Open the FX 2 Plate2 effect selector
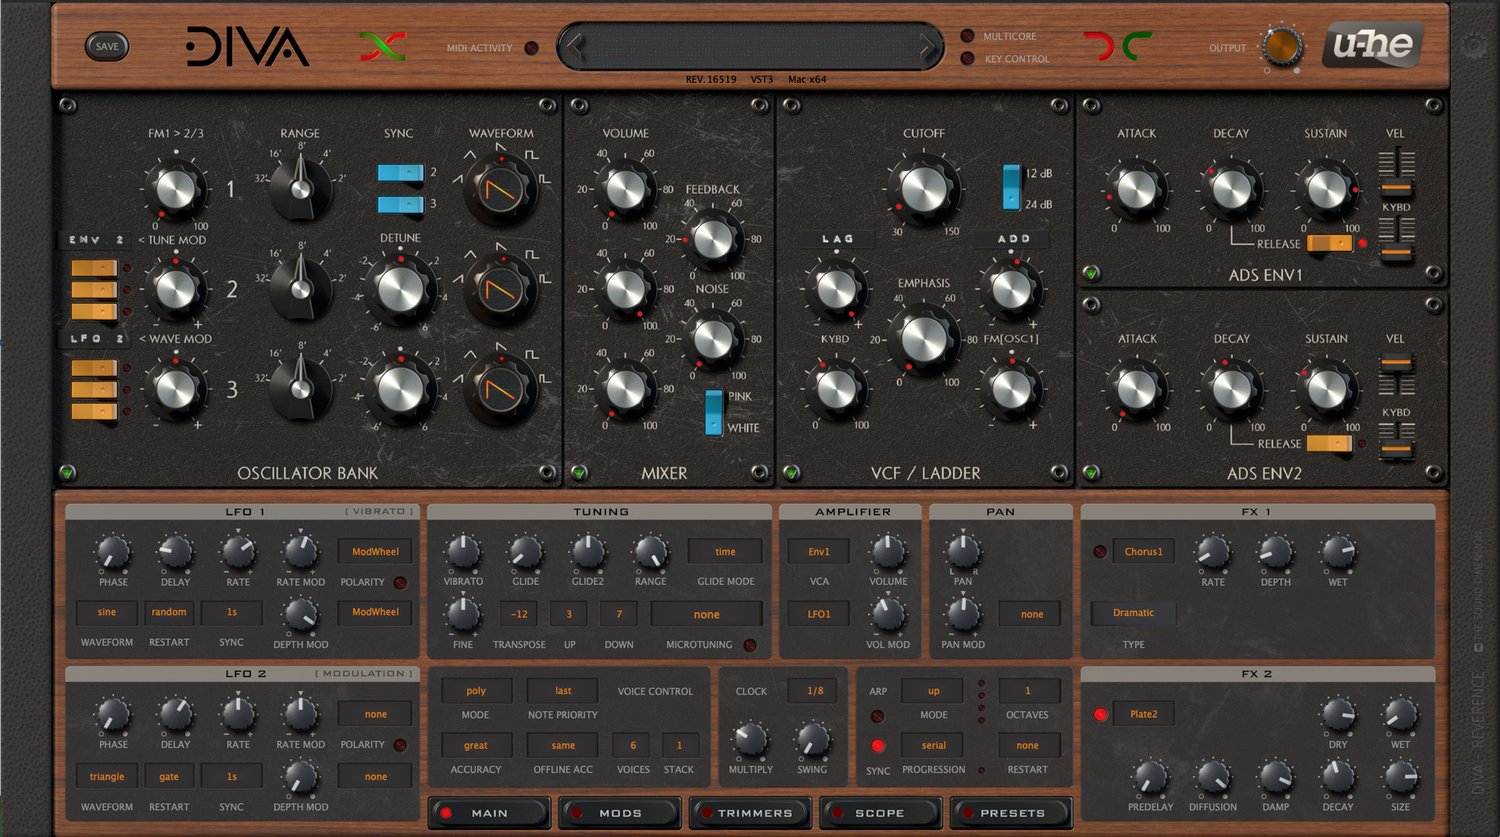Viewport: 1500px width, 837px height. (x=1143, y=714)
